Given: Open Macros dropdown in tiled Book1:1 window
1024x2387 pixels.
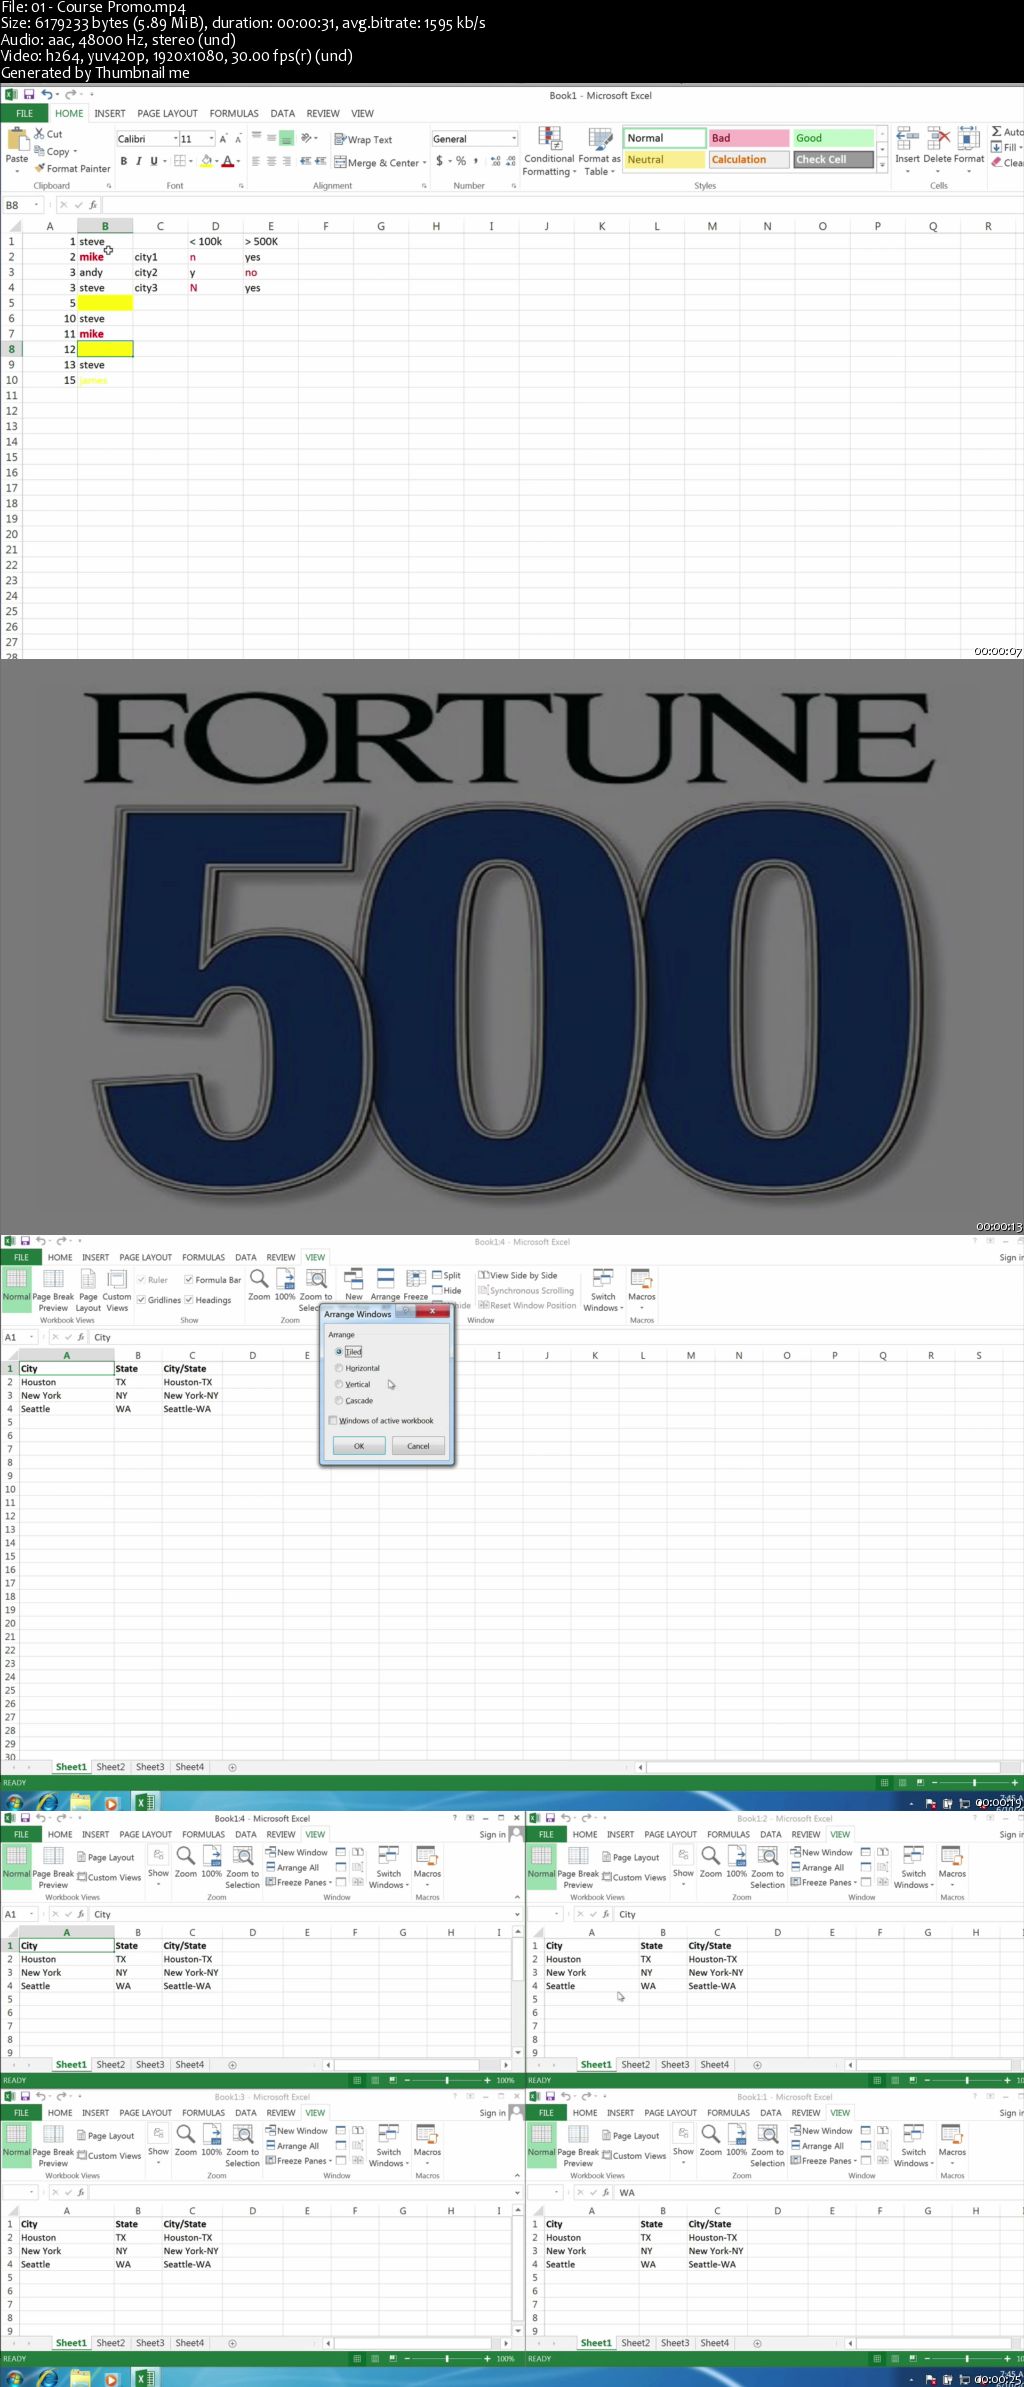Looking at the screenshot, I should (x=952, y=2146).
